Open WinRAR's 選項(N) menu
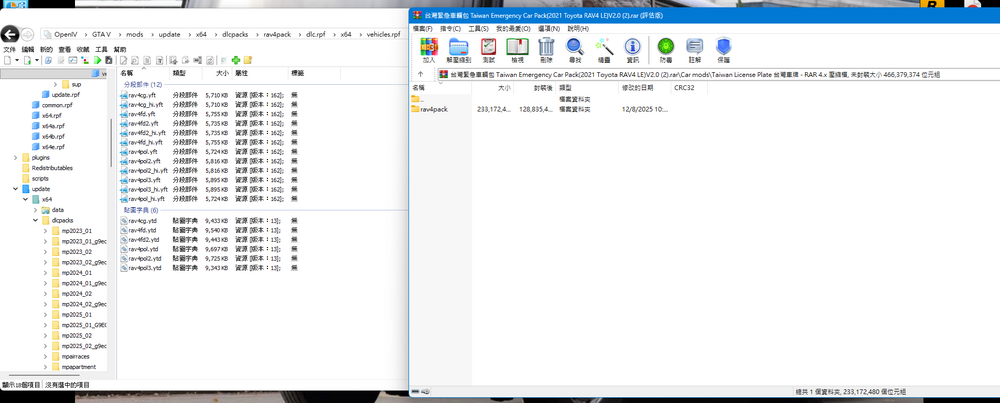 [548, 29]
